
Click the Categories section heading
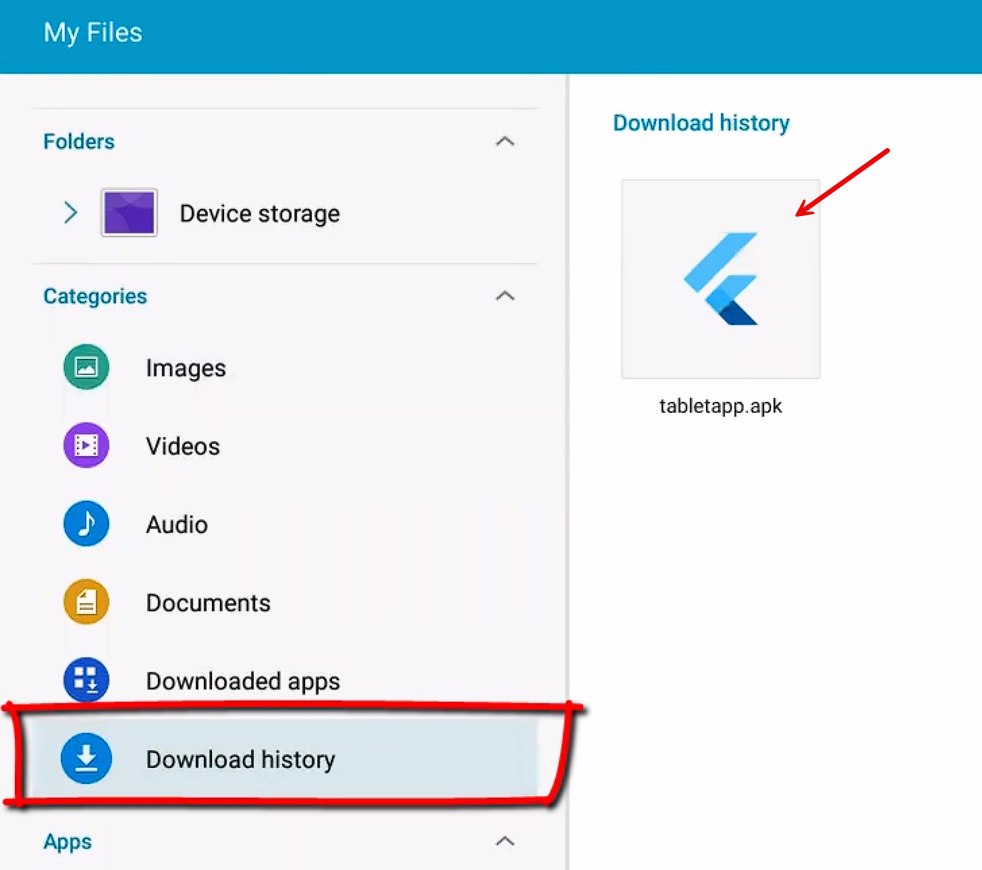[95, 296]
